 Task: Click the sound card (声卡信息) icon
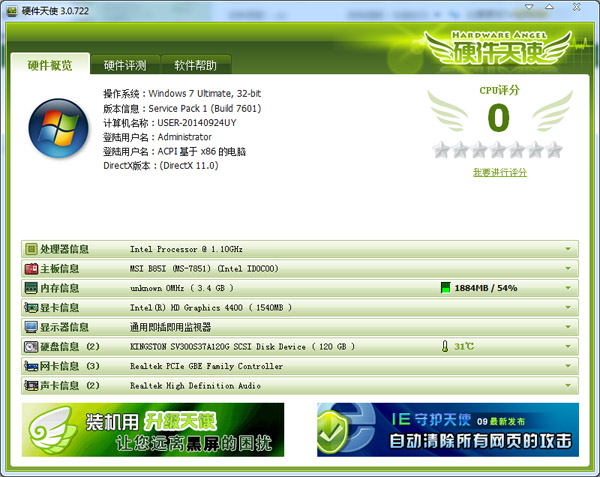(31, 386)
